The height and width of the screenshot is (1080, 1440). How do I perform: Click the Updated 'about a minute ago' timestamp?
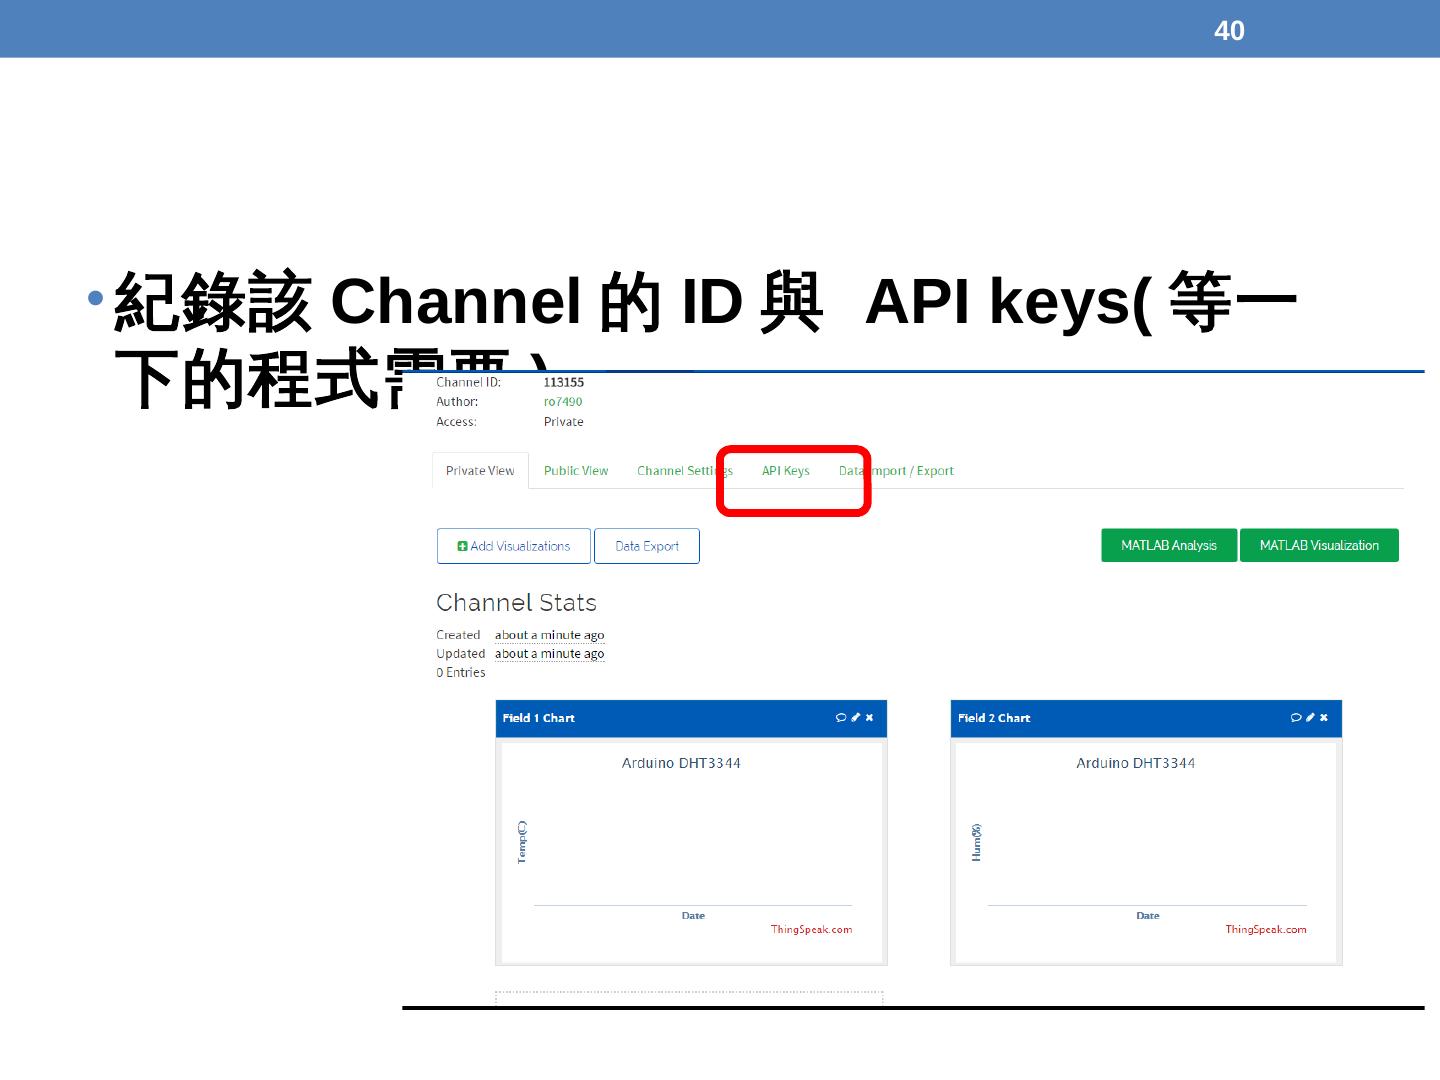click(x=550, y=654)
